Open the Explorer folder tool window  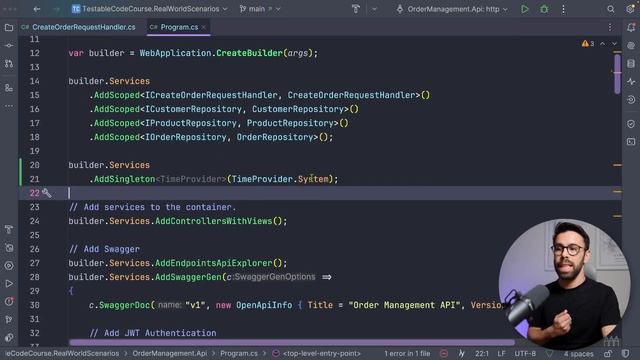tap(9, 27)
